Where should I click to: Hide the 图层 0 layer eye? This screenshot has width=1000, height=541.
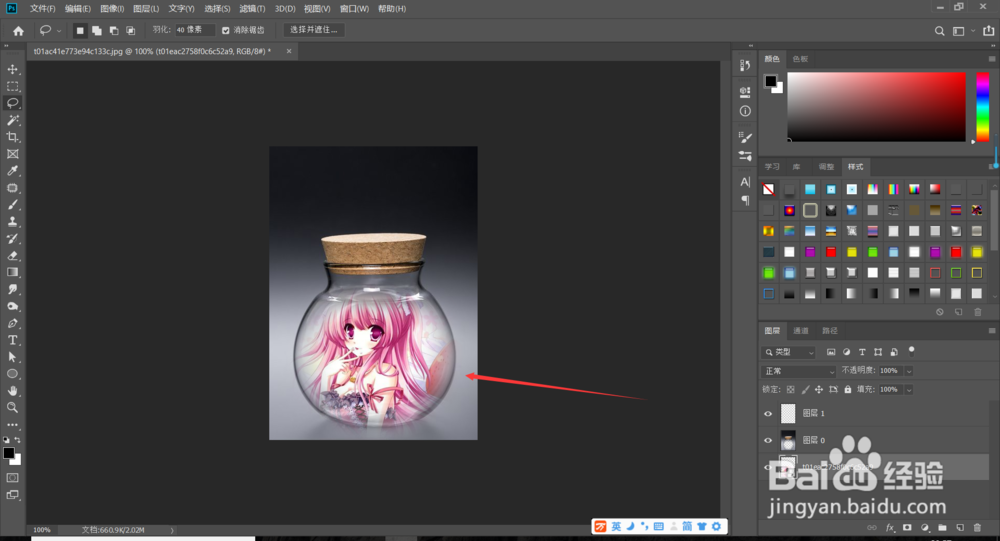768,440
